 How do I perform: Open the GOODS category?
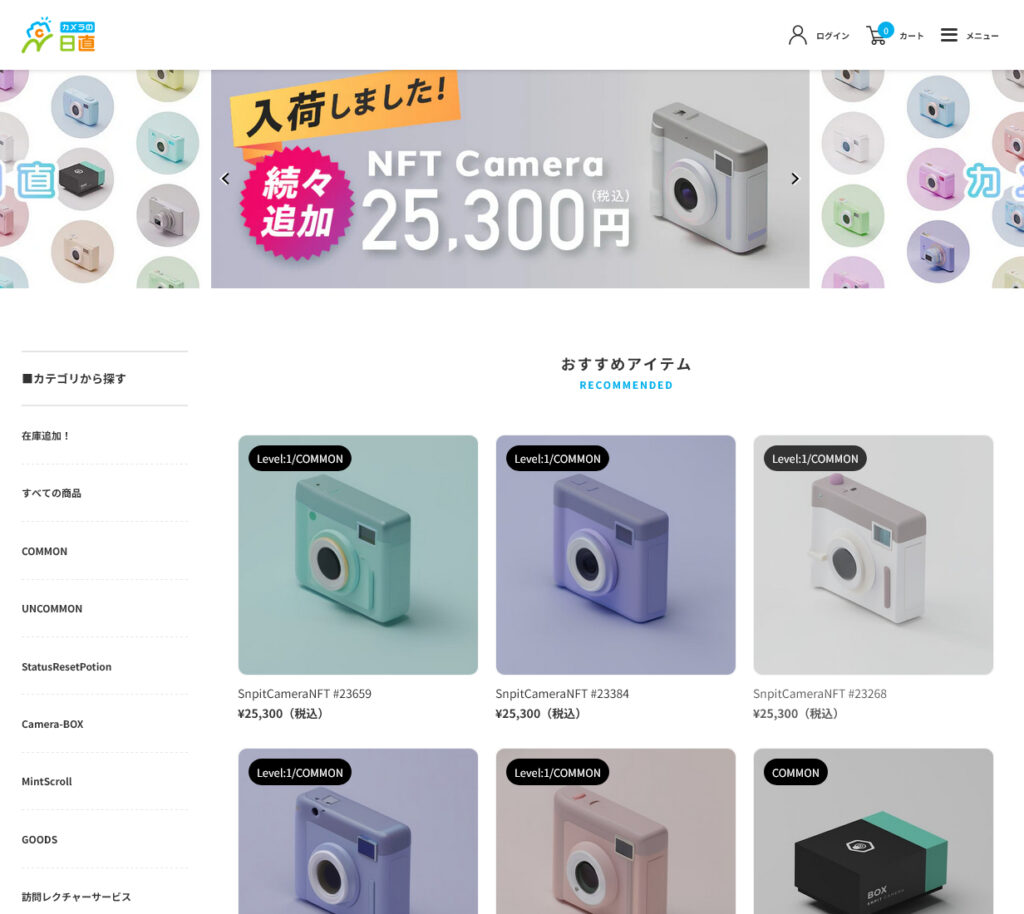40,840
